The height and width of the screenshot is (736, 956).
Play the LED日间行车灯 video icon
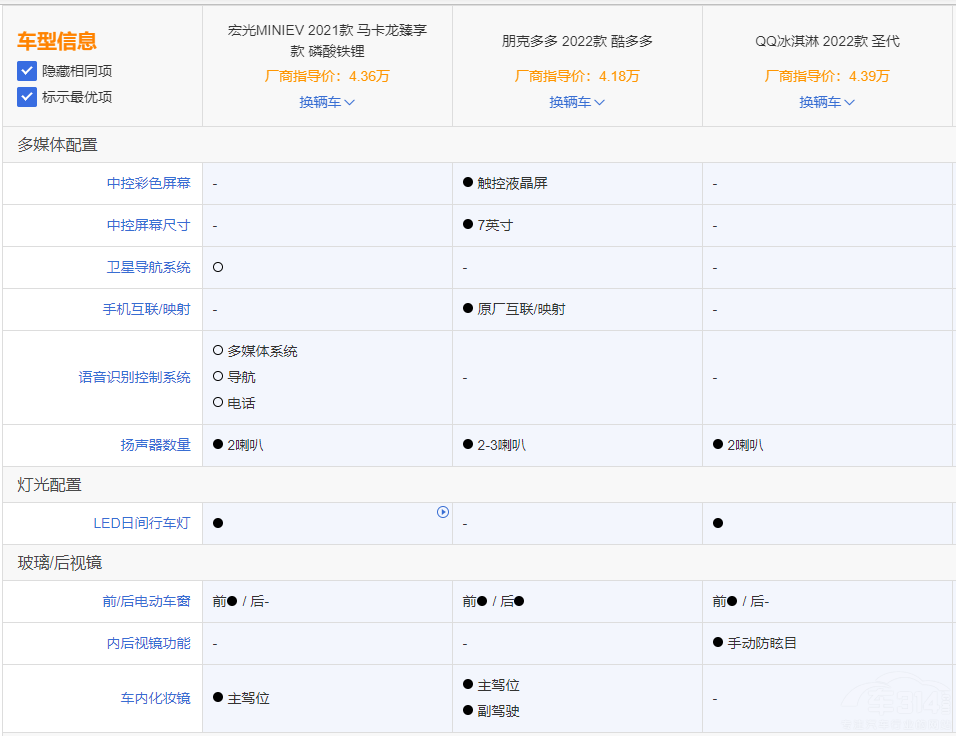pos(443,512)
